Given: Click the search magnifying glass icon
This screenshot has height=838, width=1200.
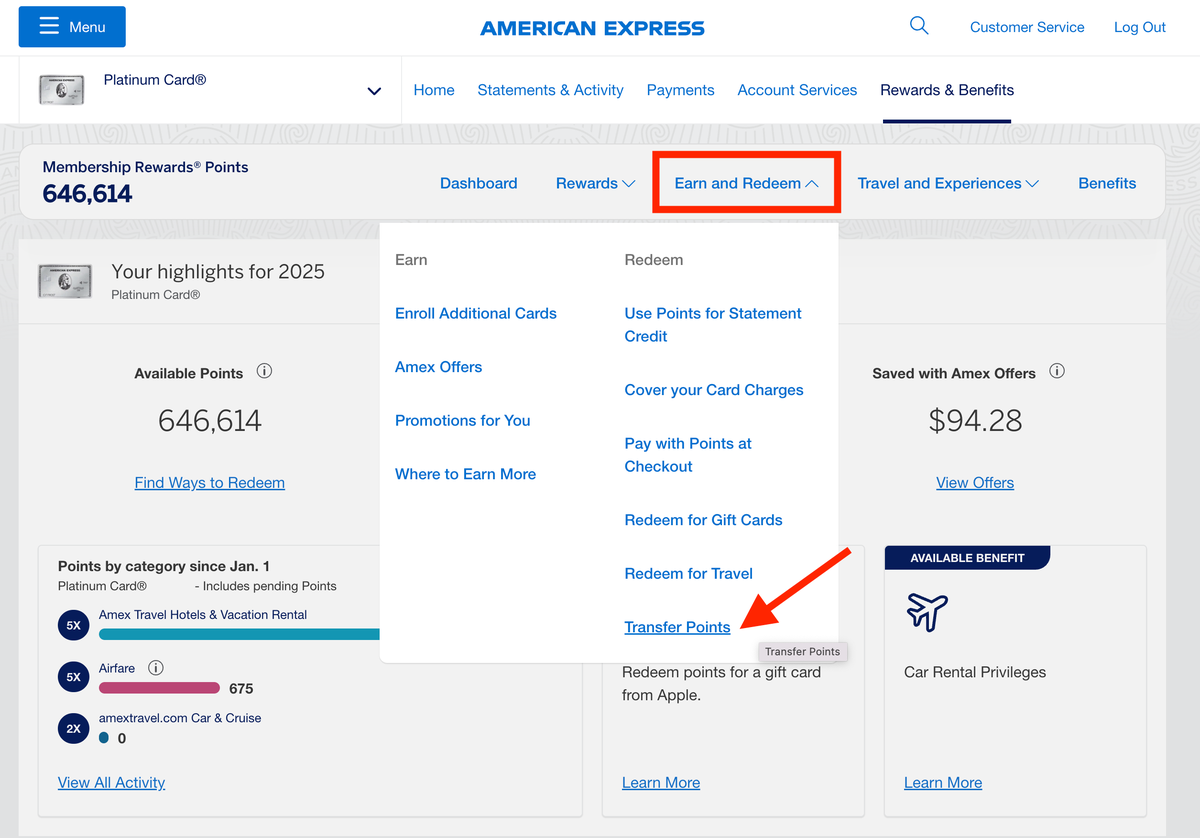Looking at the screenshot, I should pos(919,26).
